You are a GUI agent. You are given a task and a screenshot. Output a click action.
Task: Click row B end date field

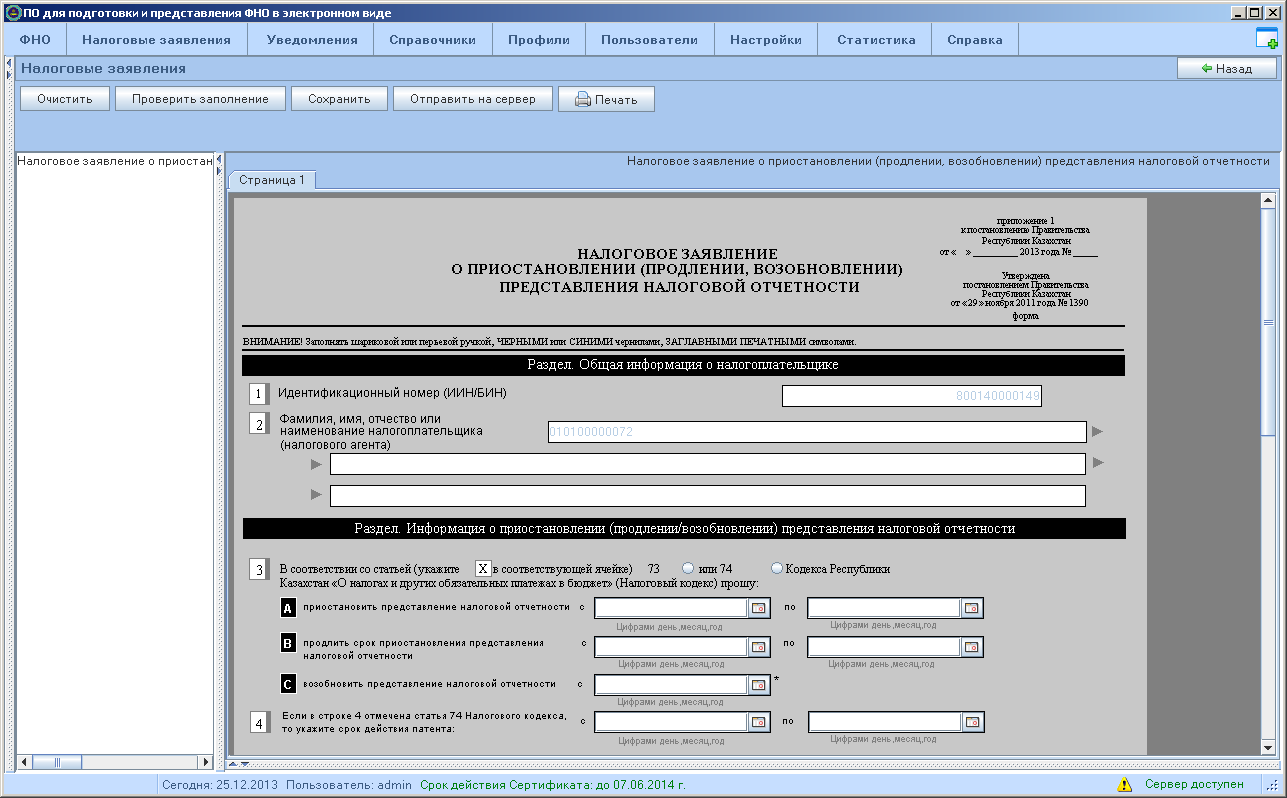pos(884,647)
